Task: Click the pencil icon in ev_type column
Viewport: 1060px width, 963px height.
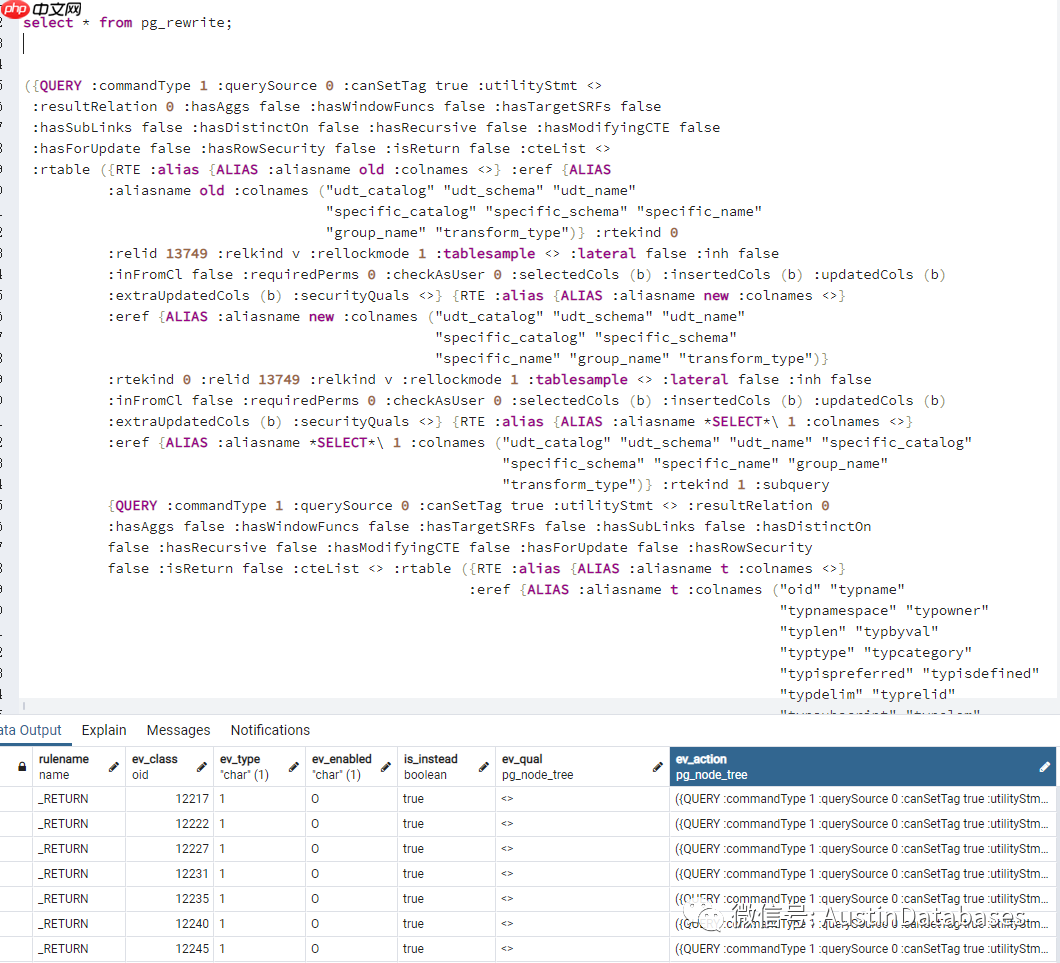Action: pyautogui.click(x=294, y=767)
